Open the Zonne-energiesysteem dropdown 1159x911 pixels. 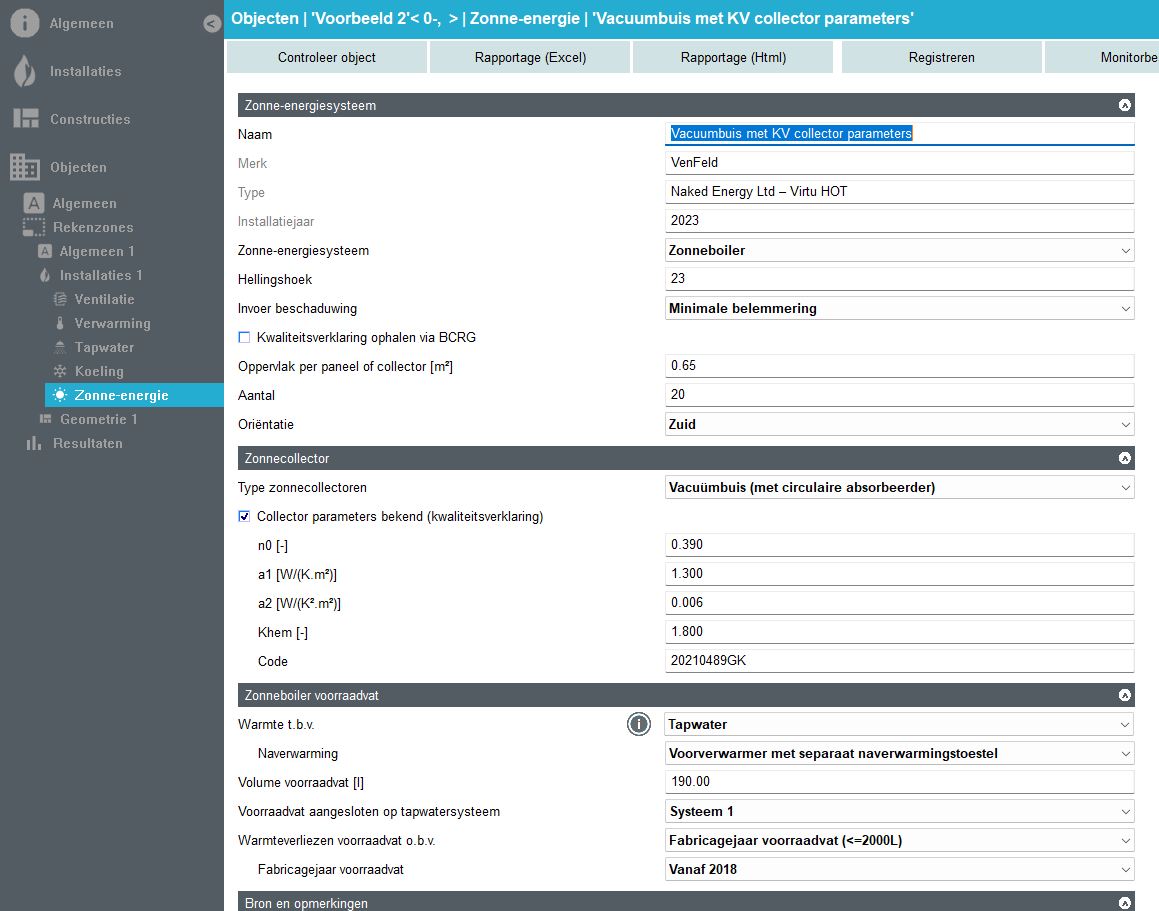tap(899, 250)
